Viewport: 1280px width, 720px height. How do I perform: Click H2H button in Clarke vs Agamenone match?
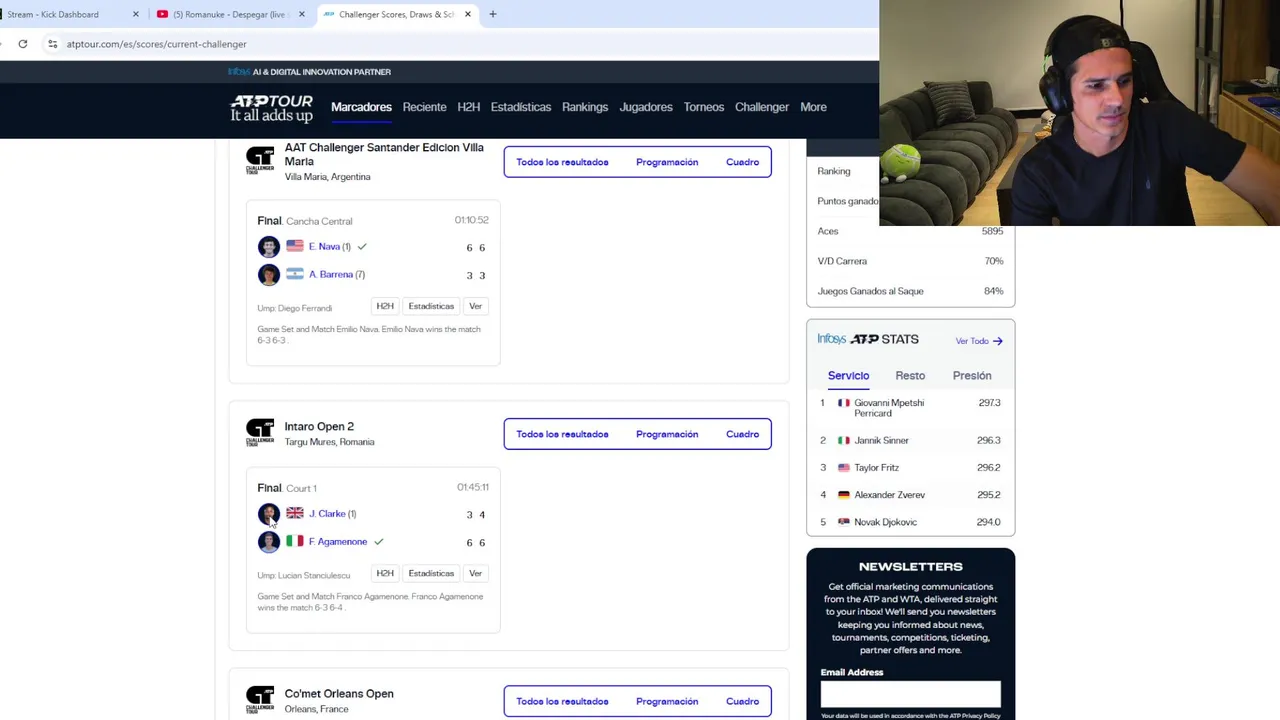tap(385, 573)
